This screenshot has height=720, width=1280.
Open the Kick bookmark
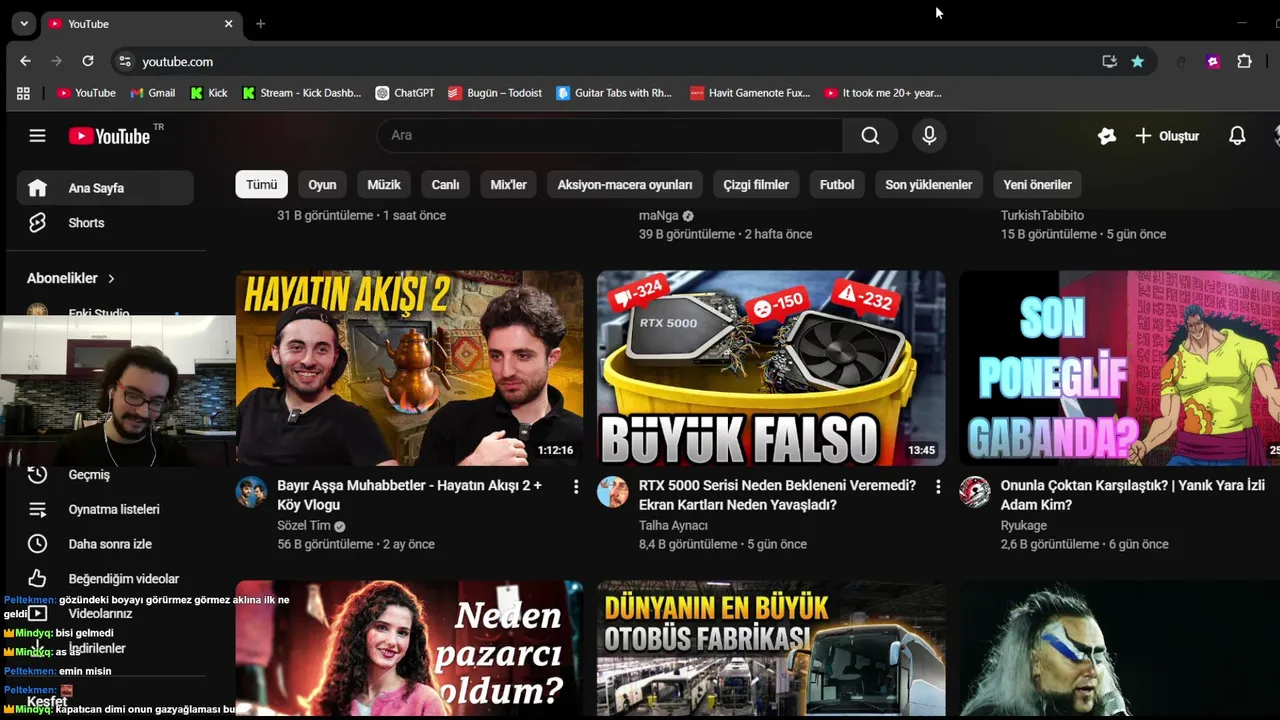[209, 93]
